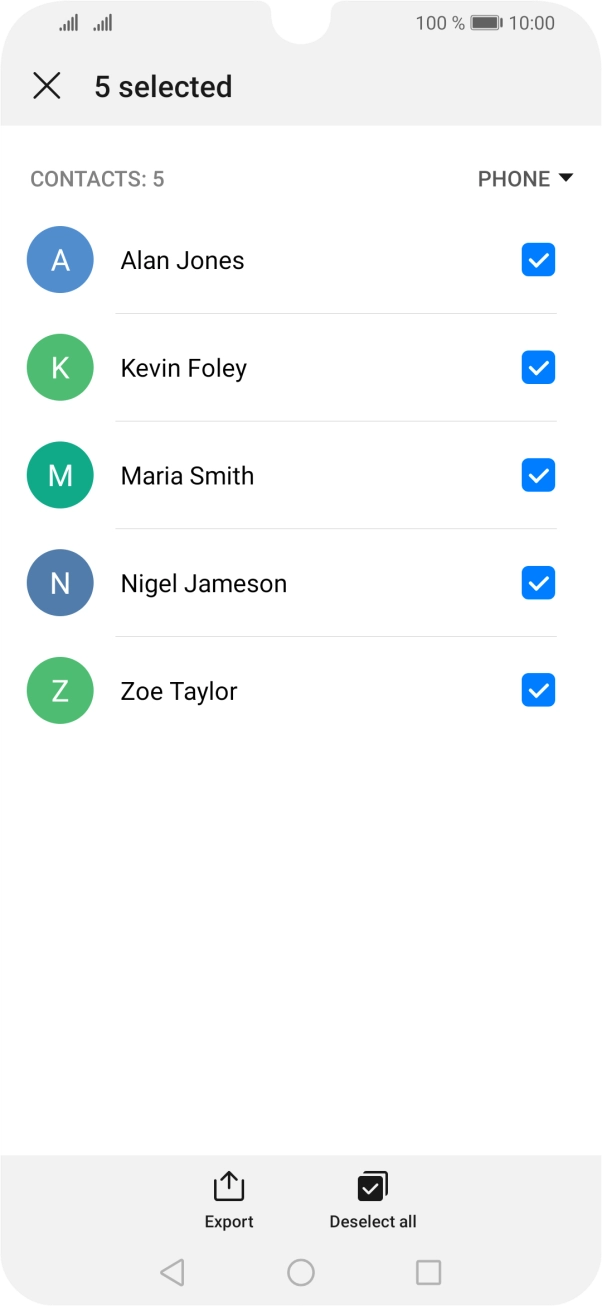The width and height of the screenshot is (602, 1306).
Task: Toggle the Nigel Jameson checkbox
Action: (x=538, y=583)
